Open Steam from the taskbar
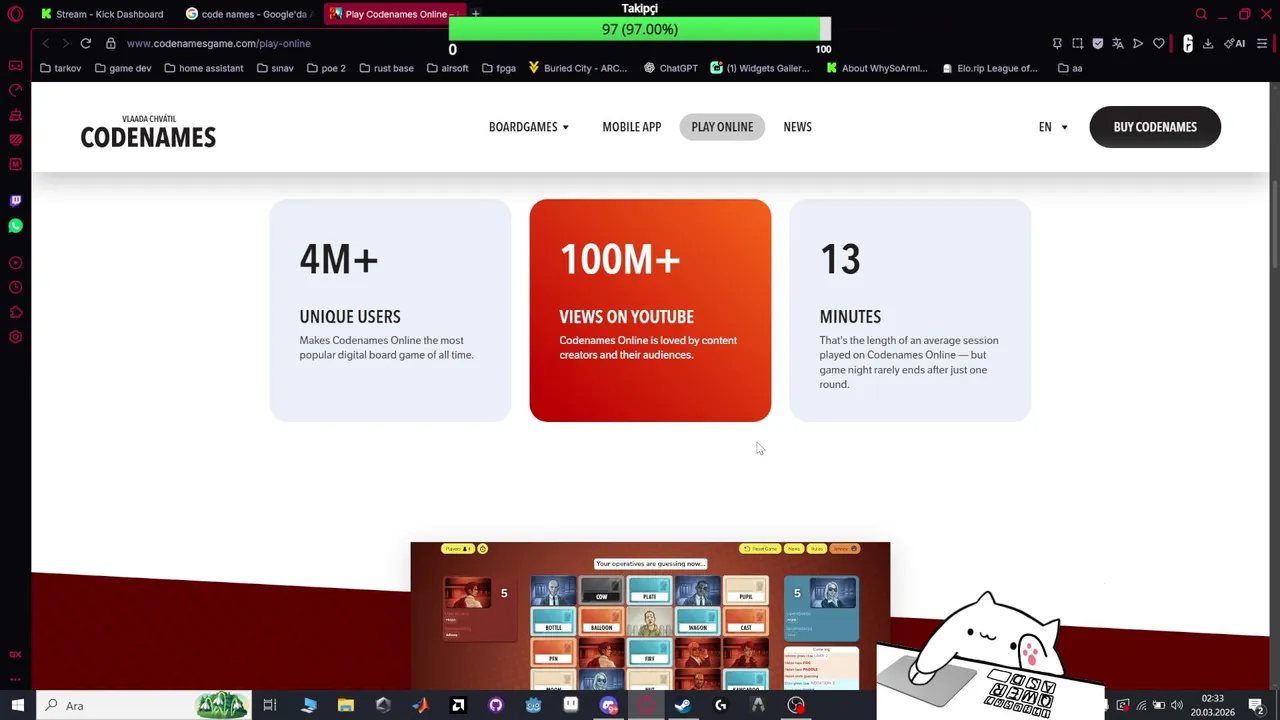This screenshot has width=1280, height=720. (x=682, y=705)
